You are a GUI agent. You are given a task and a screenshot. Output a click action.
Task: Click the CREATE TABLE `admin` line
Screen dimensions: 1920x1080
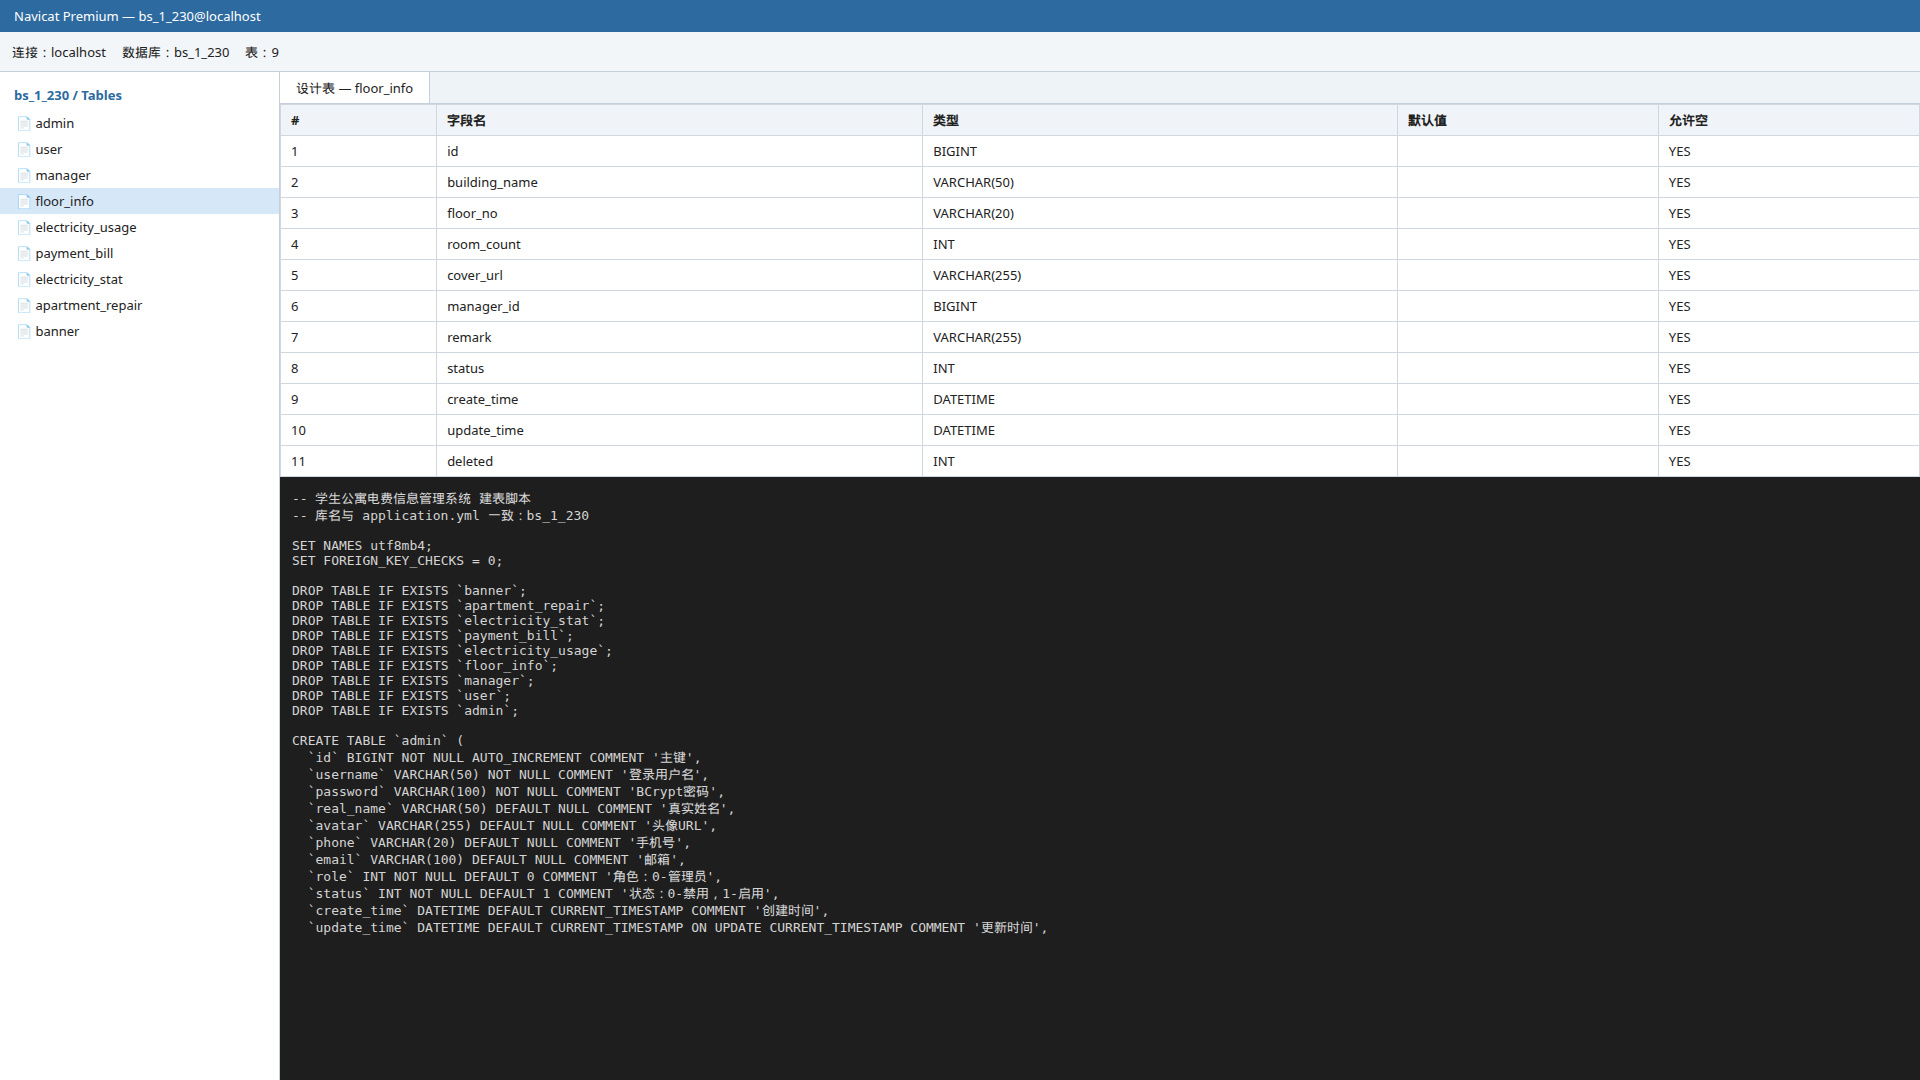point(378,741)
